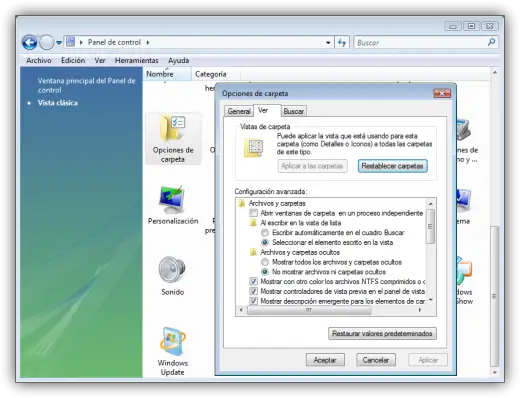Click the settings list vertical scrollbar thumb
The image size is (520, 398).
tap(430, 226)
